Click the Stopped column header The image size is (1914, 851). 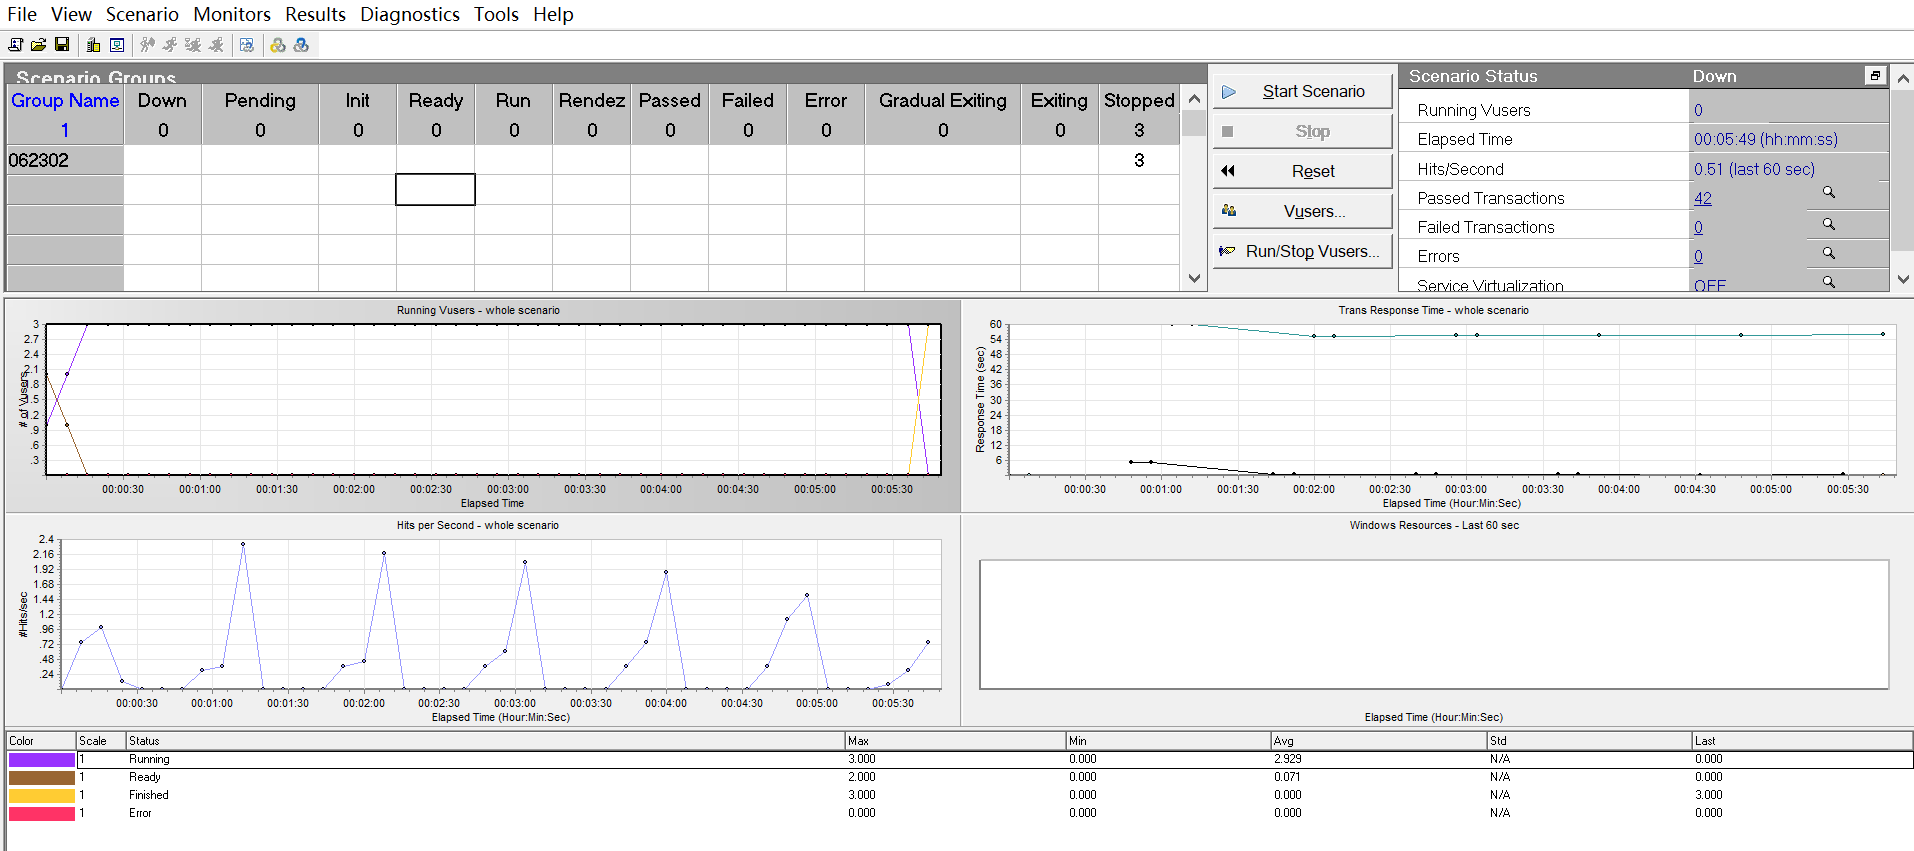[x=1139, y=100]
